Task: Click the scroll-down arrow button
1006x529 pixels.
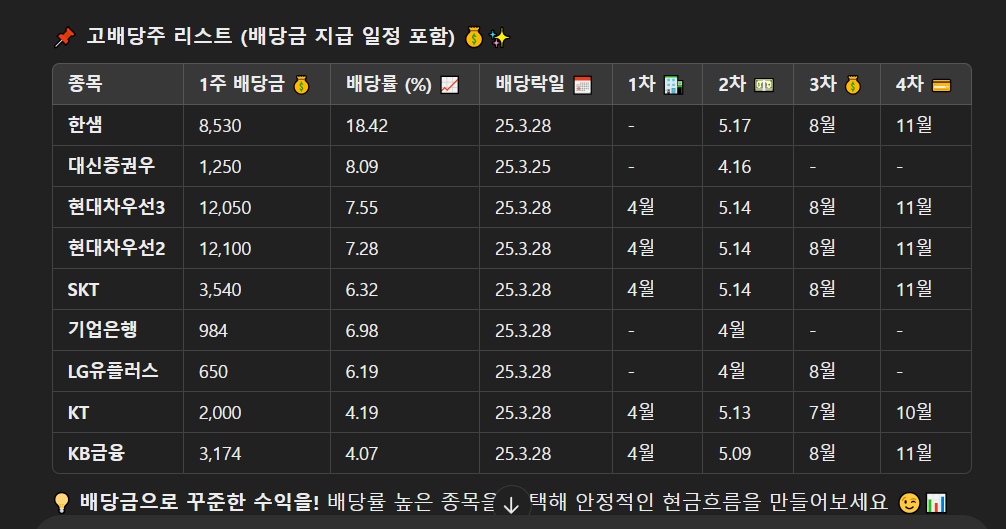Action: pos(511,505)
